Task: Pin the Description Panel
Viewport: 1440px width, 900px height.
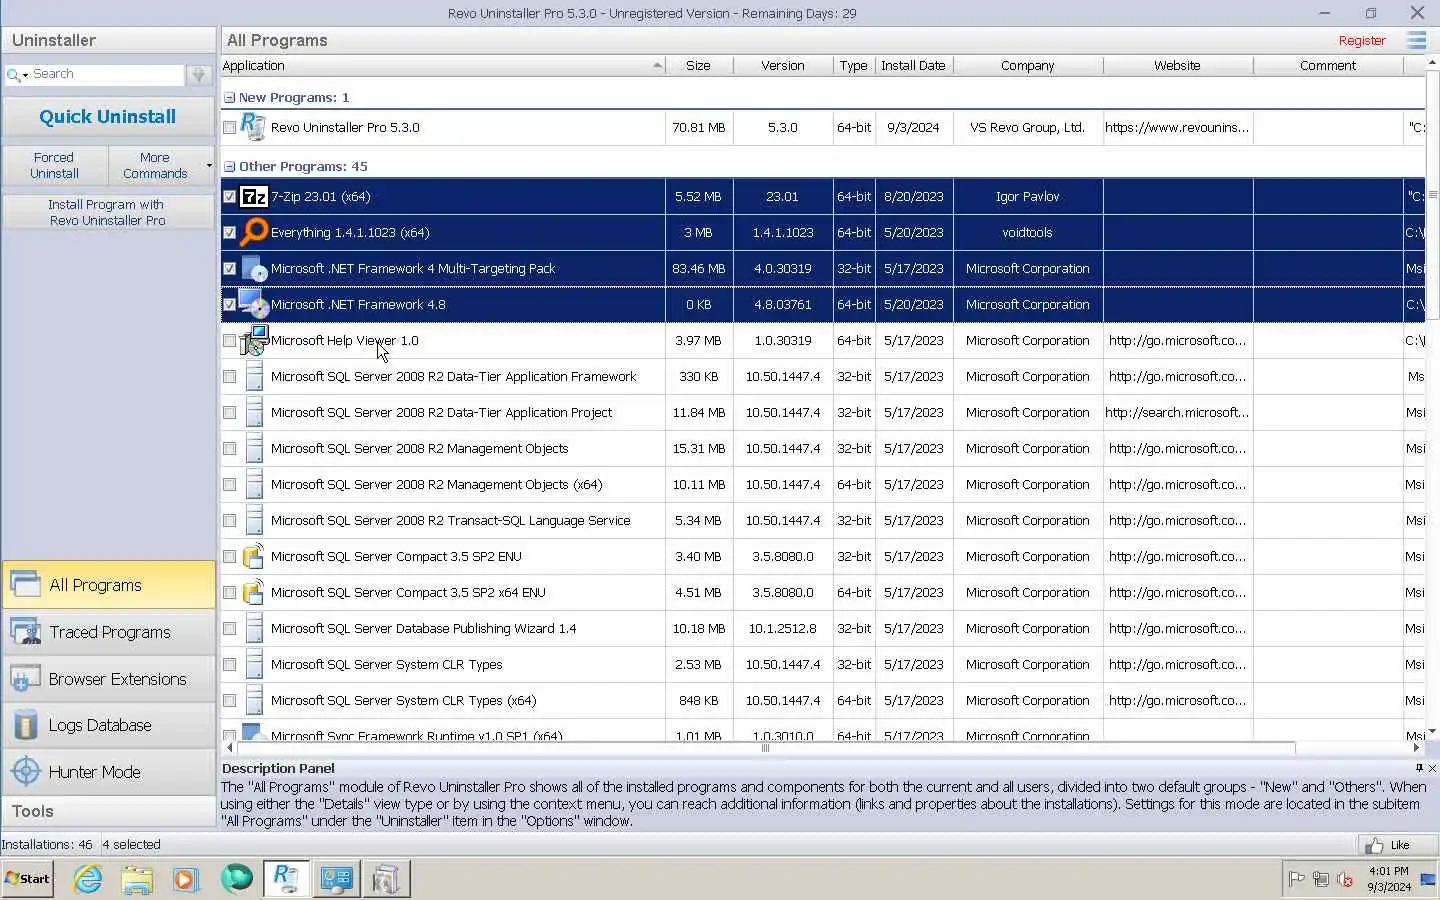Action: tap(1419, 768)
